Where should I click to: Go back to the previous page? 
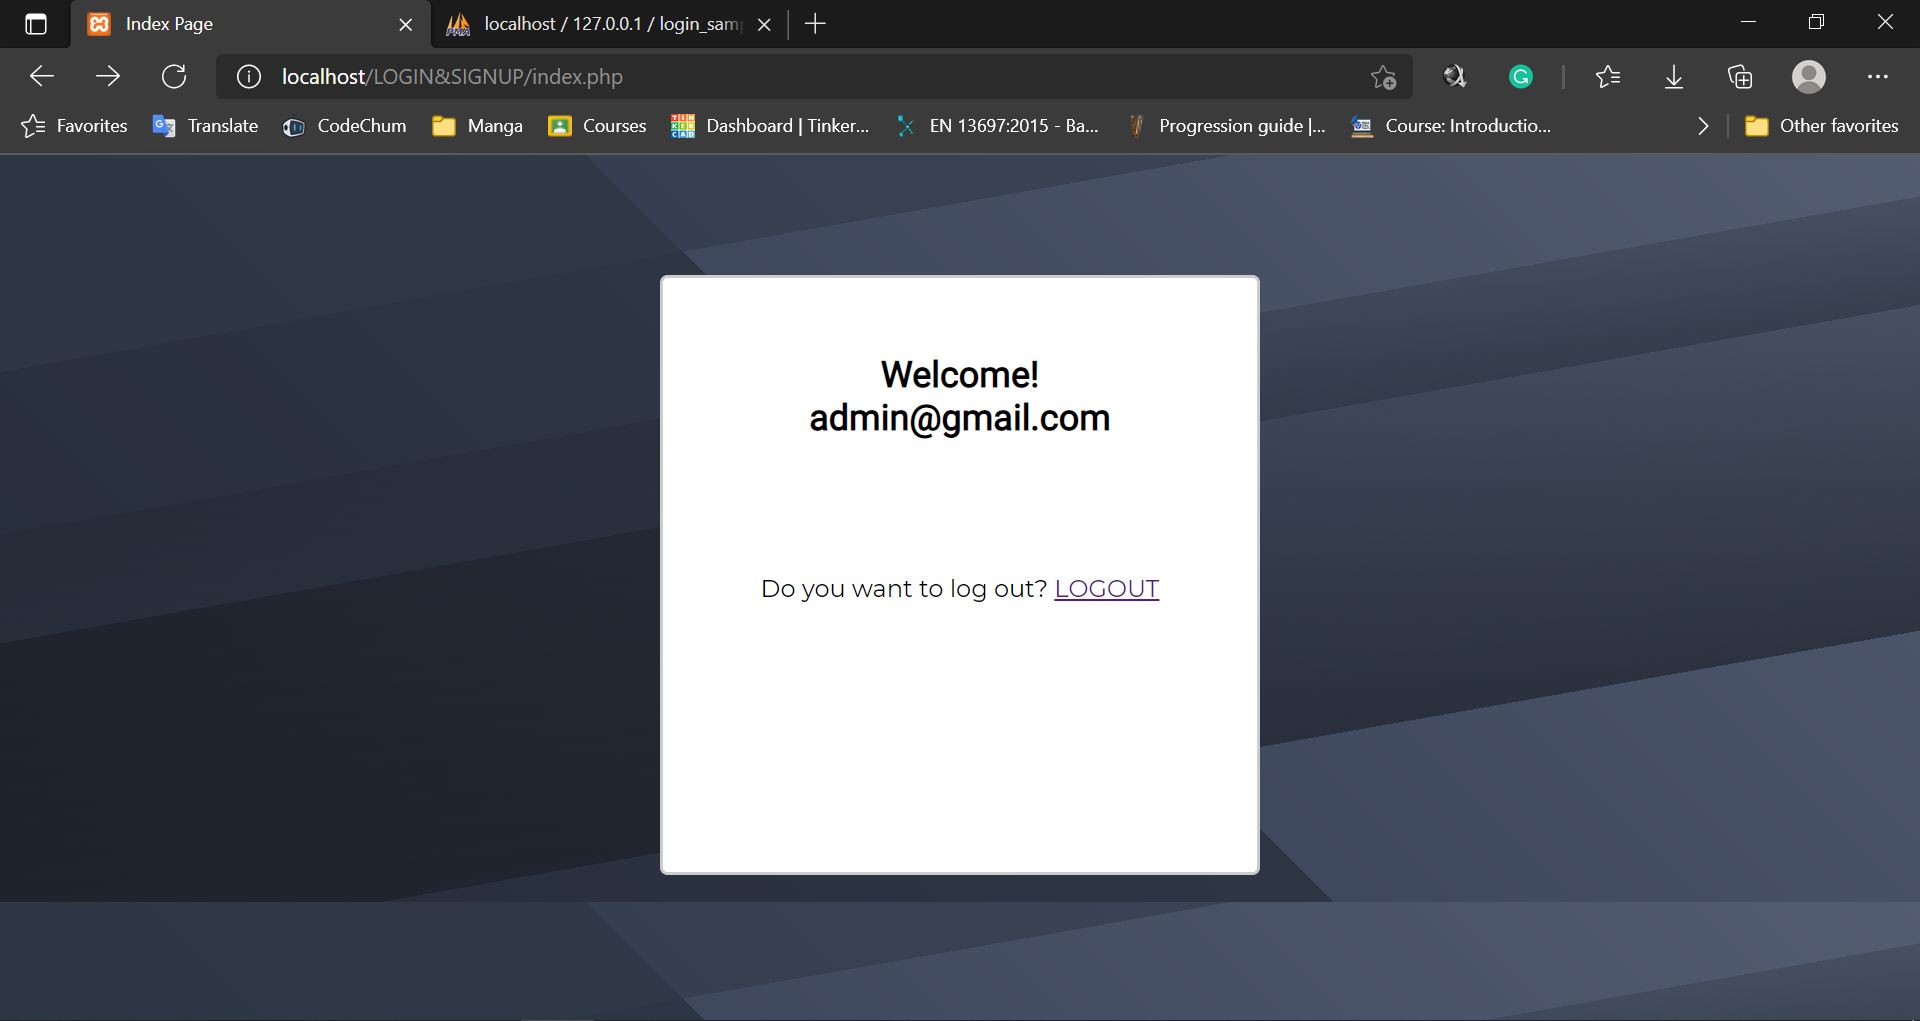41,76
